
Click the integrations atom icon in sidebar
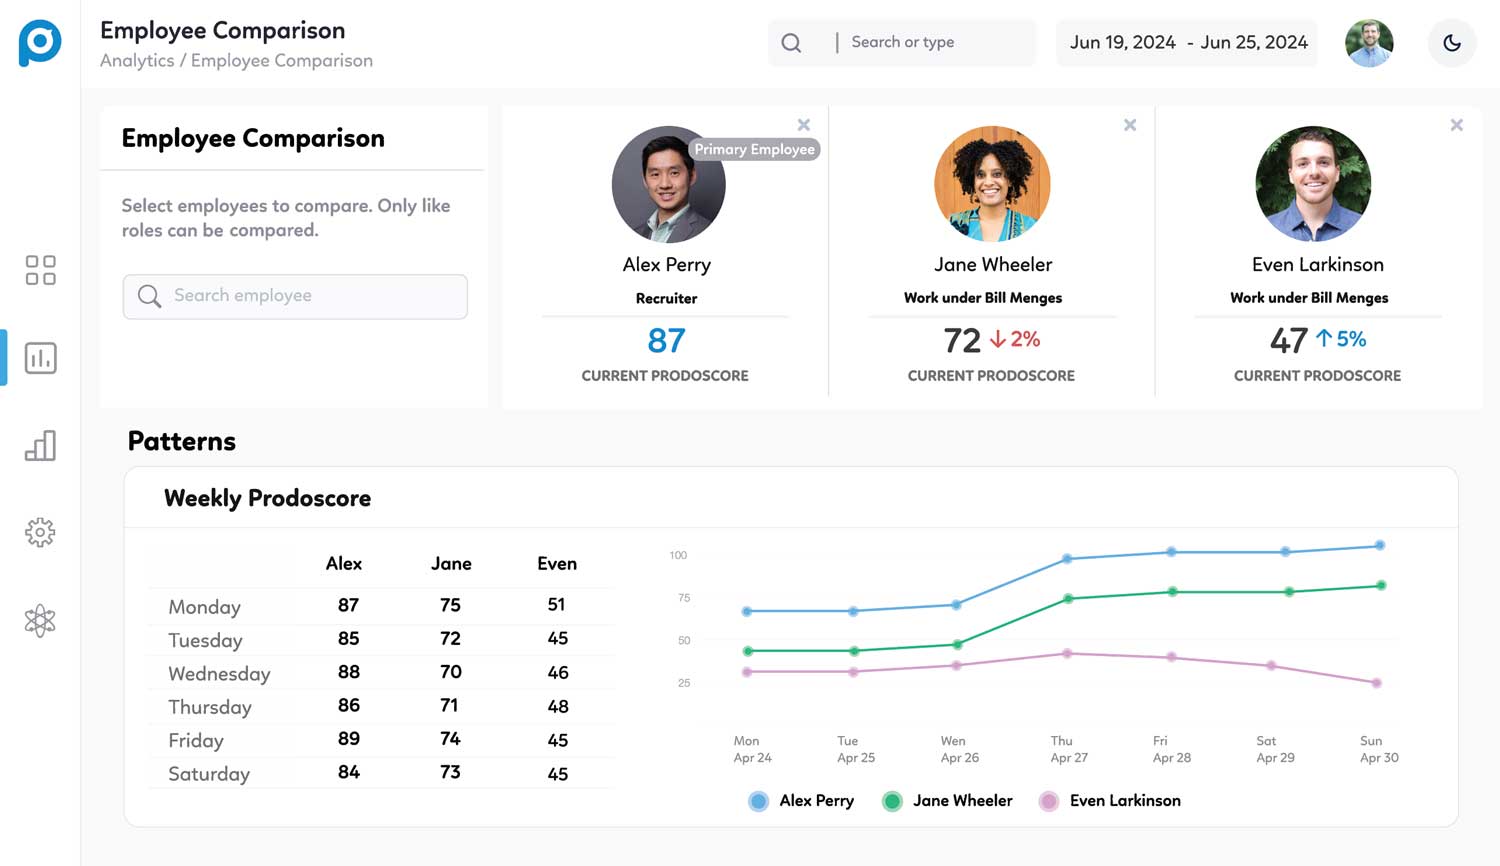tap(40, 619)
